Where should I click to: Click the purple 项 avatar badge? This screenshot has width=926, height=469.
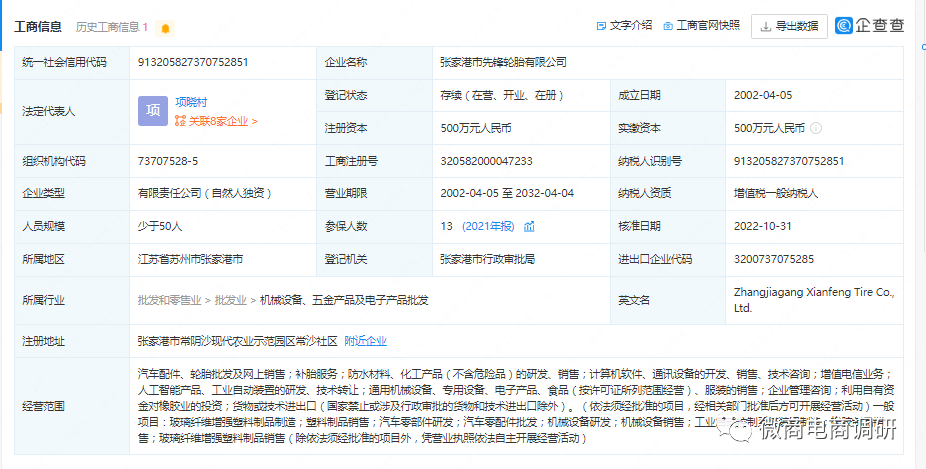coord(153,111)
